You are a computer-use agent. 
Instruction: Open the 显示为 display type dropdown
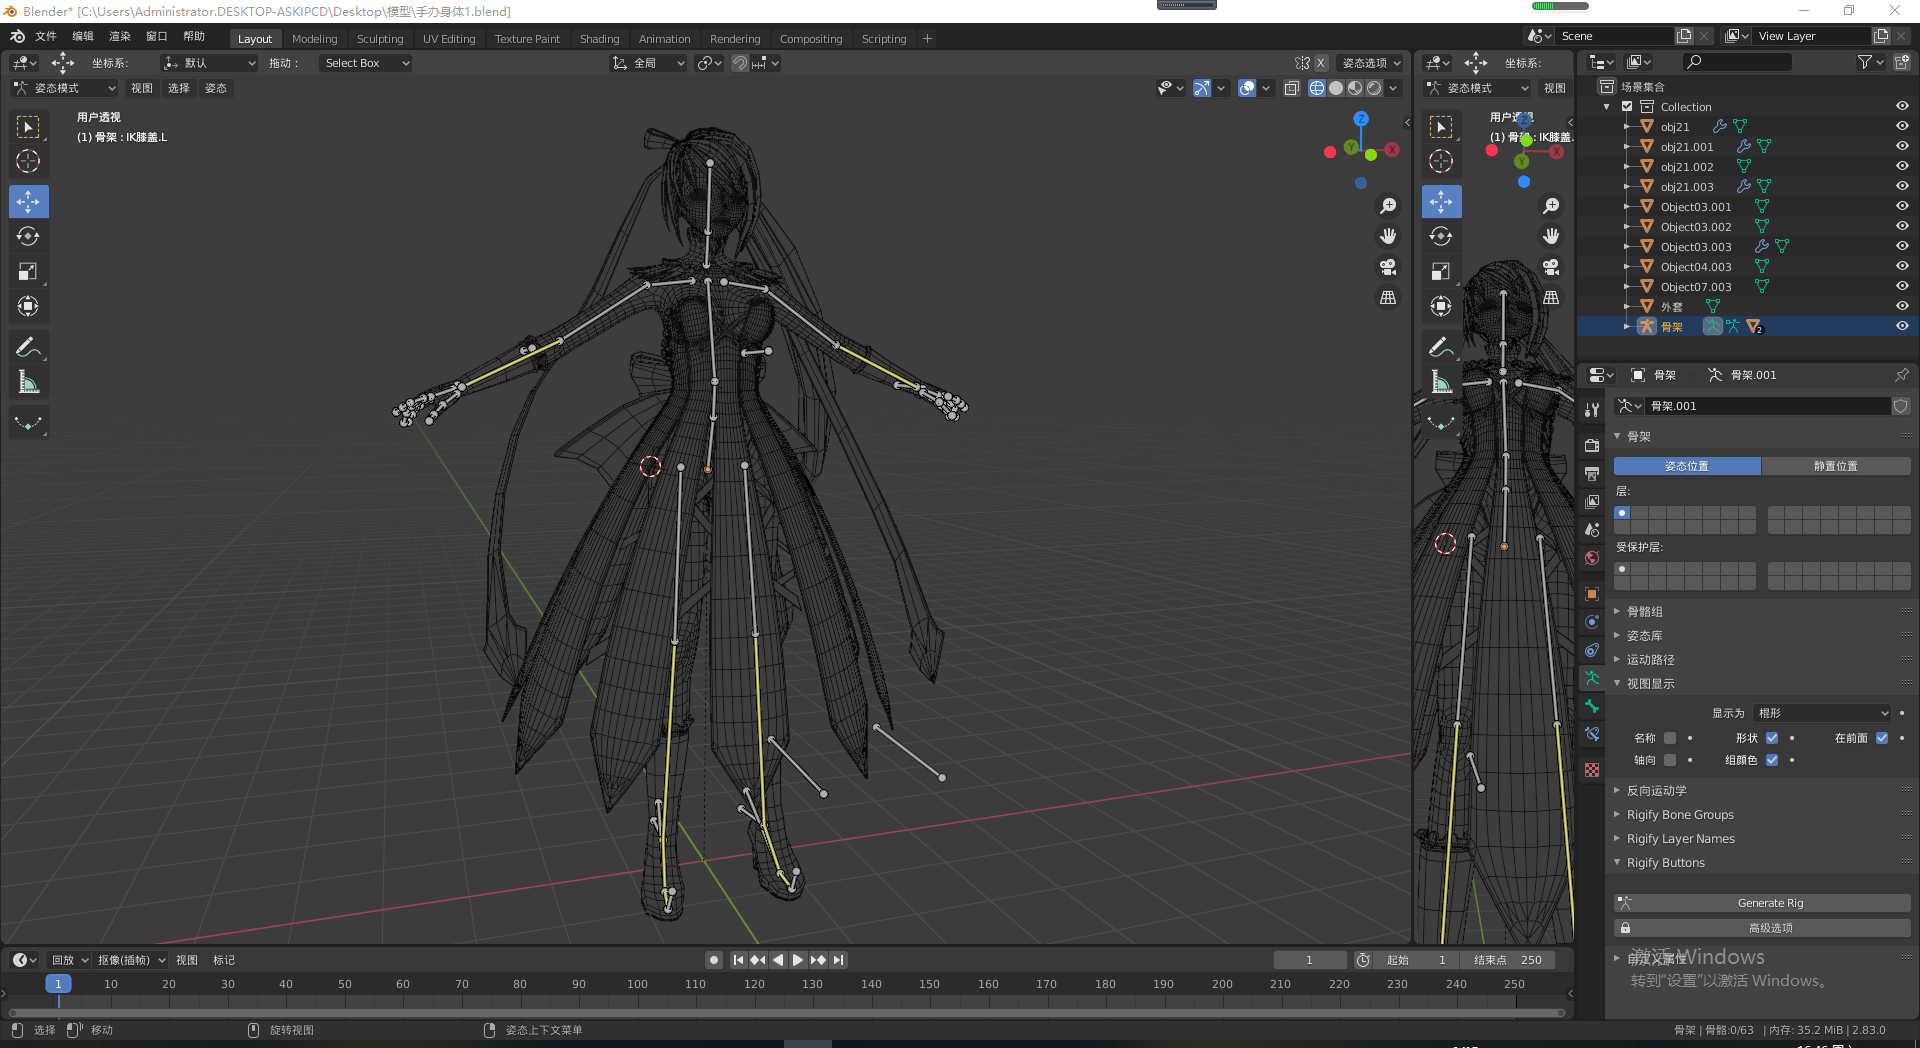pos(1823,713)
